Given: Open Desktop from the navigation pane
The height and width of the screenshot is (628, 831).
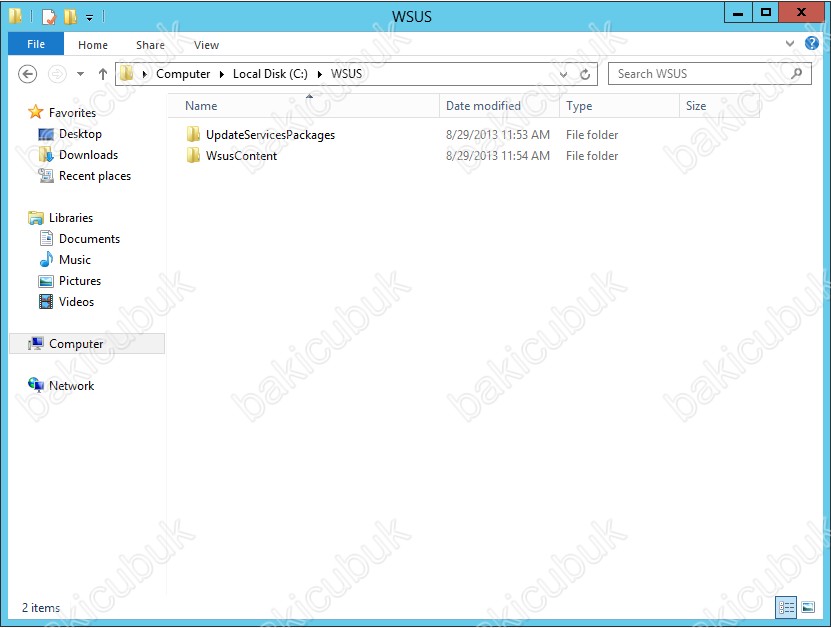Looking at the screenshot, I should (x=80, y=134).
